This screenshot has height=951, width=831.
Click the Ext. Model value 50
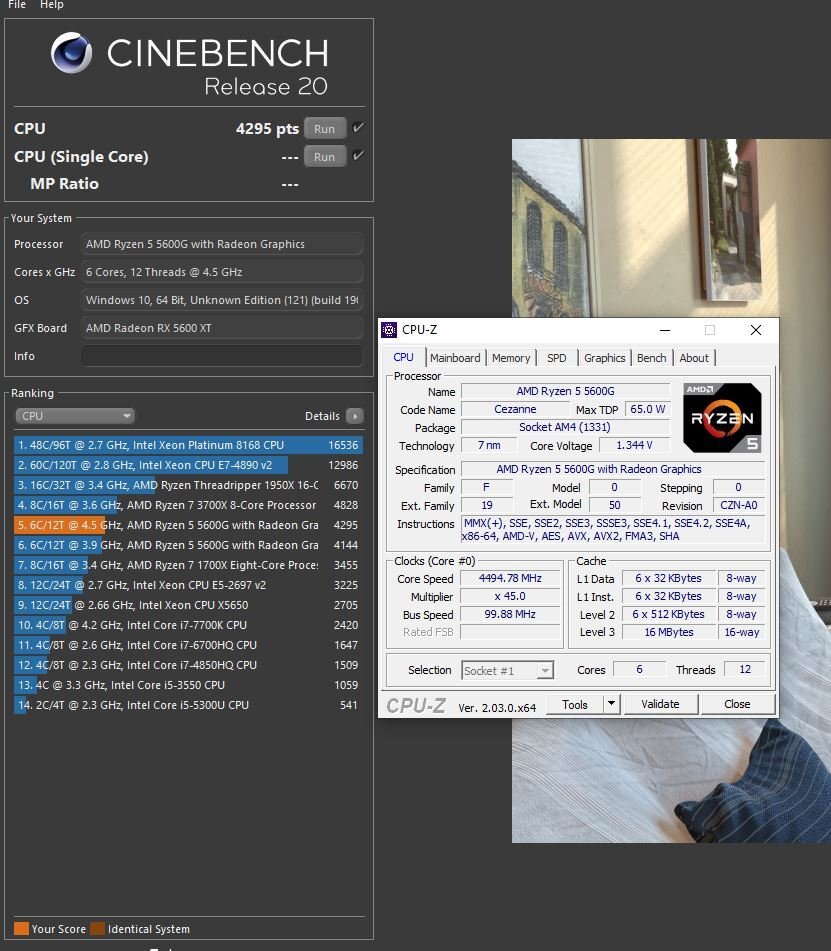point(614,505)
